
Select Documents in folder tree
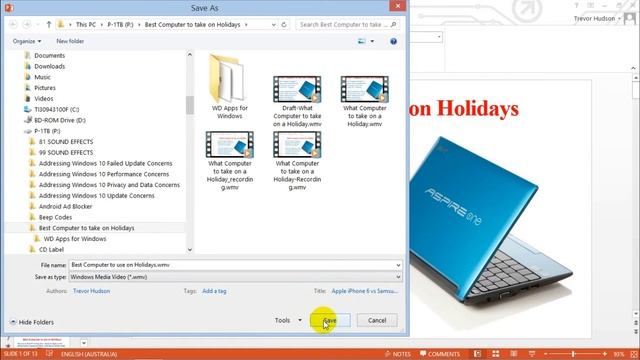pyautogui.click(x=49, y=56)
